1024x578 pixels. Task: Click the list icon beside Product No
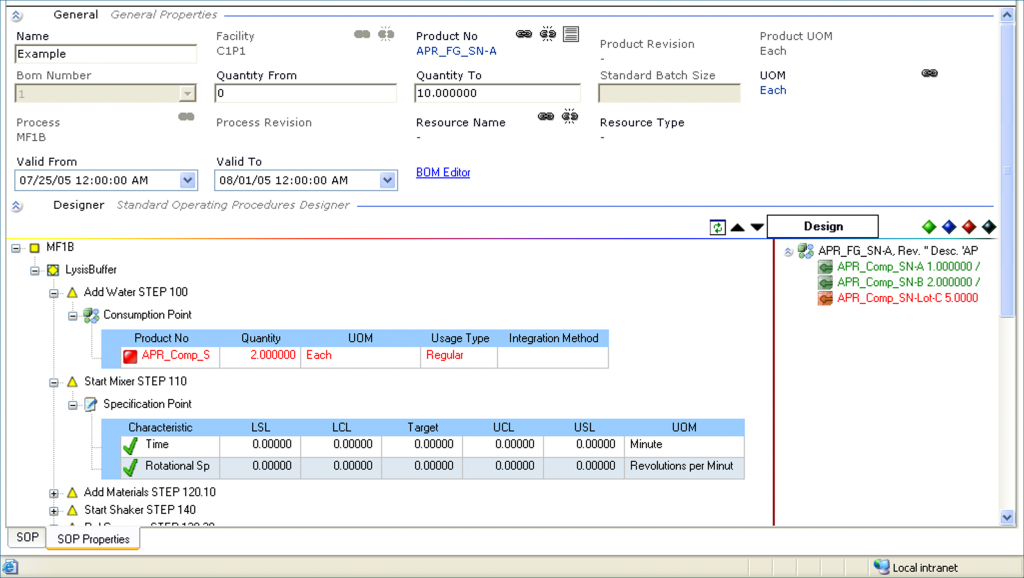pos(571,34)
